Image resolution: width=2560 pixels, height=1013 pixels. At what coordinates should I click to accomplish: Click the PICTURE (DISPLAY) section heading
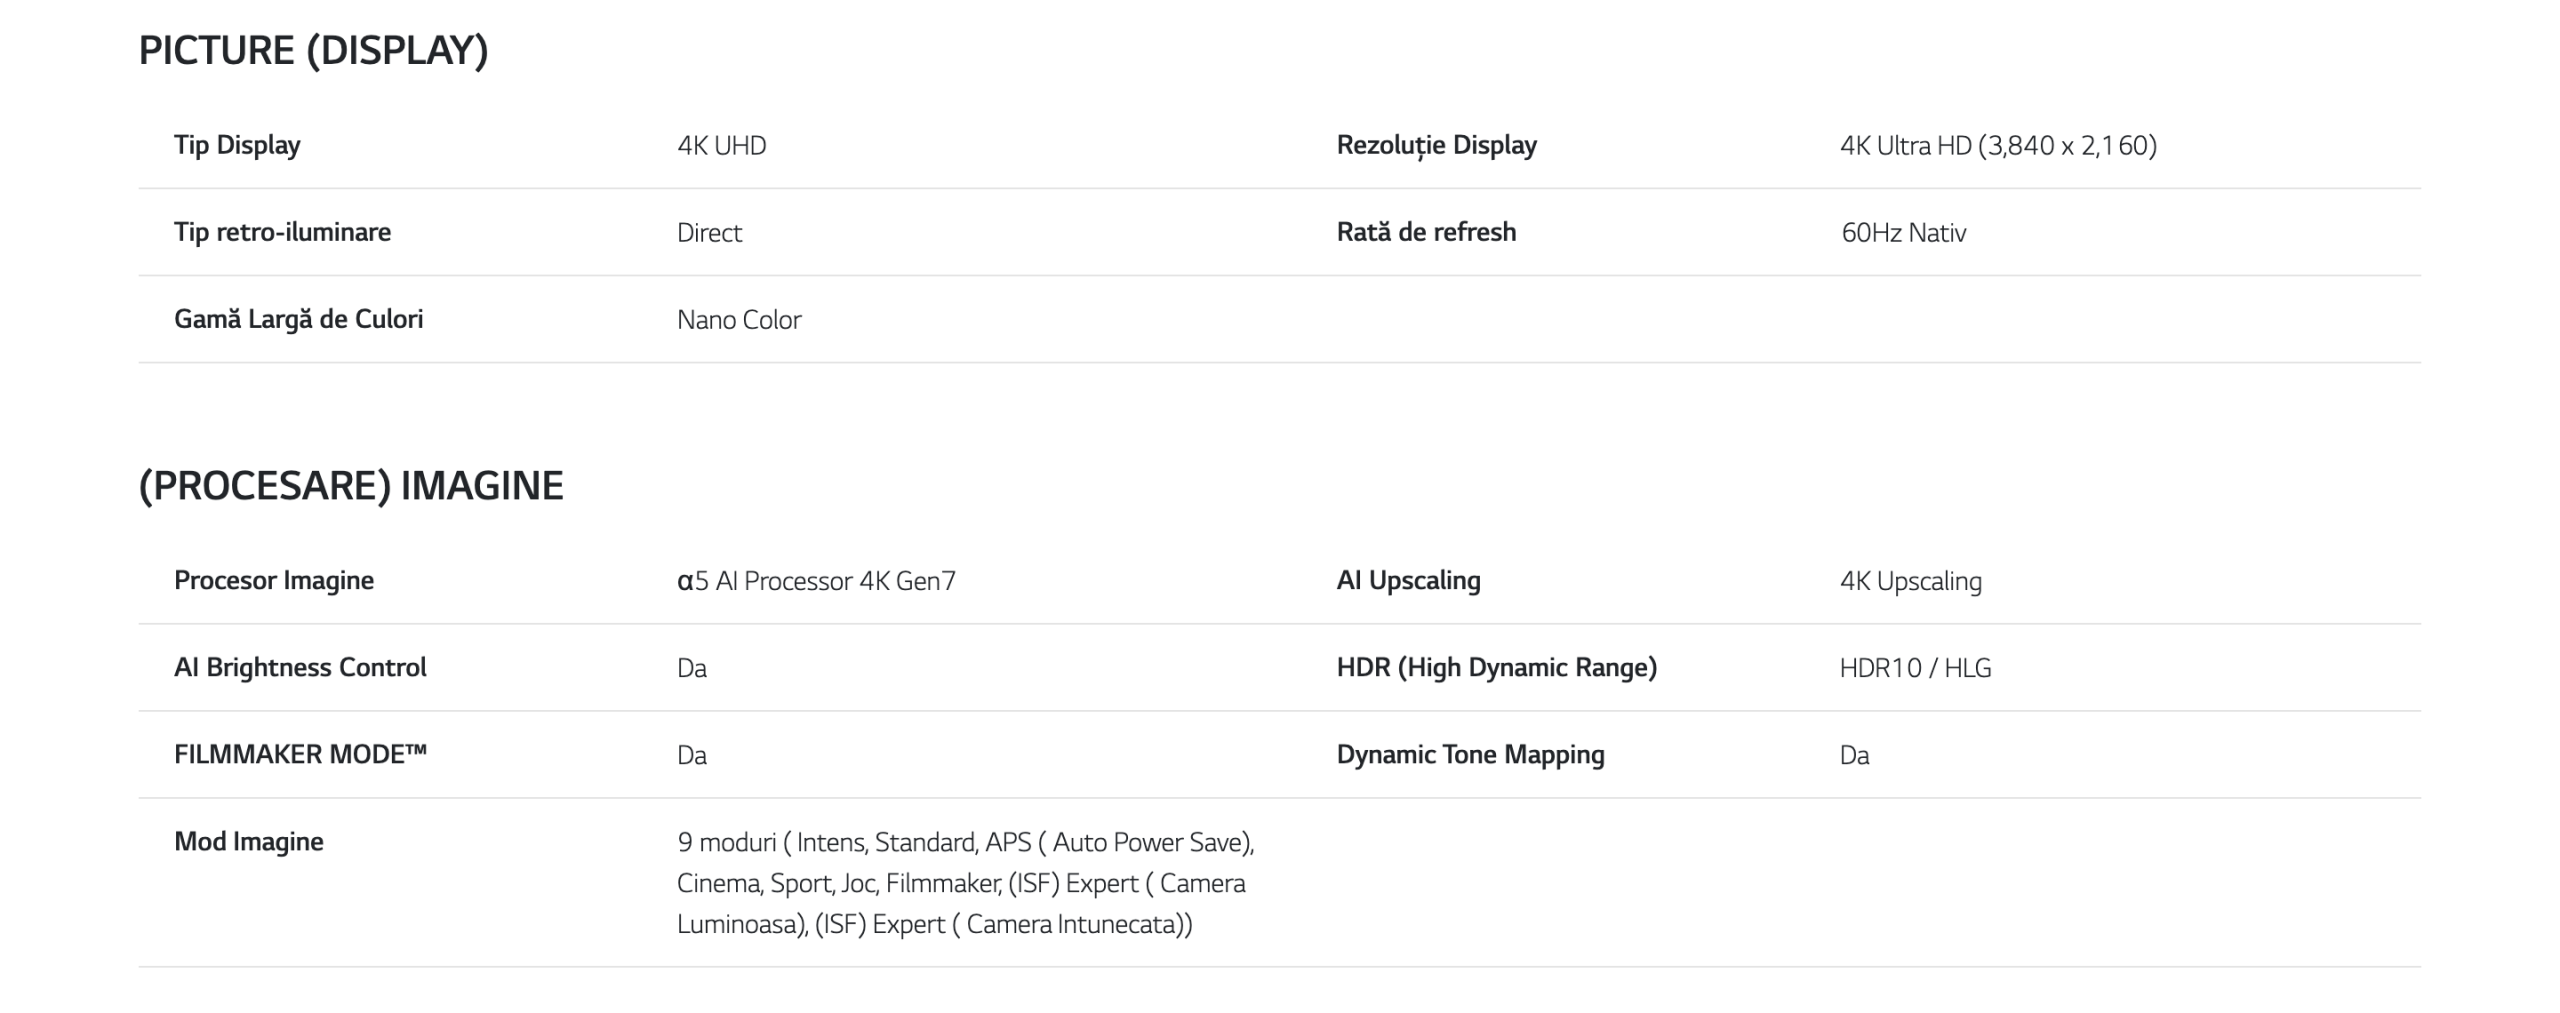coord(313,51)
